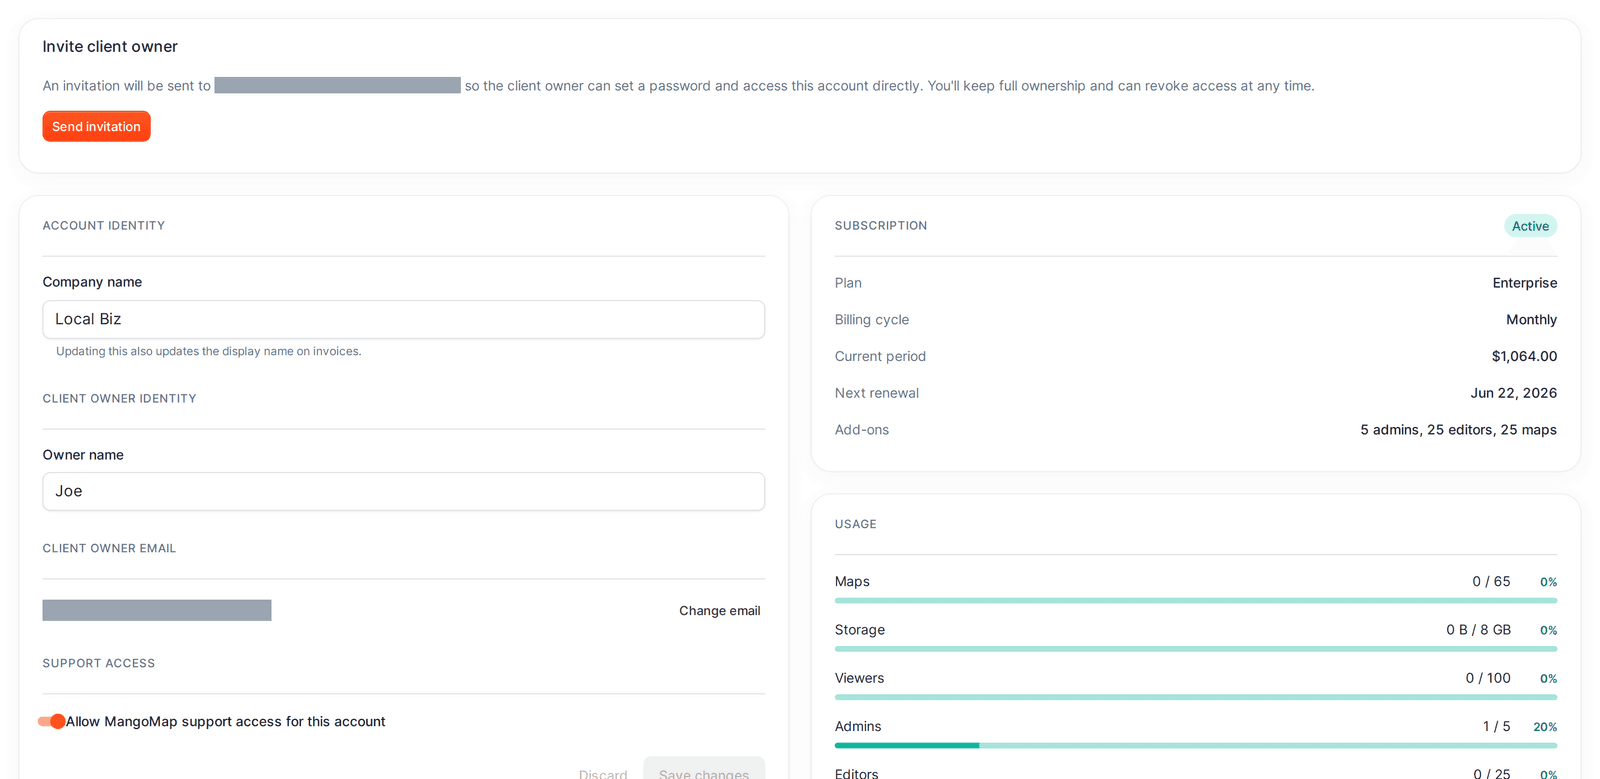
Task: Toggle MangoMap support access switch
Action: (52, 721)
